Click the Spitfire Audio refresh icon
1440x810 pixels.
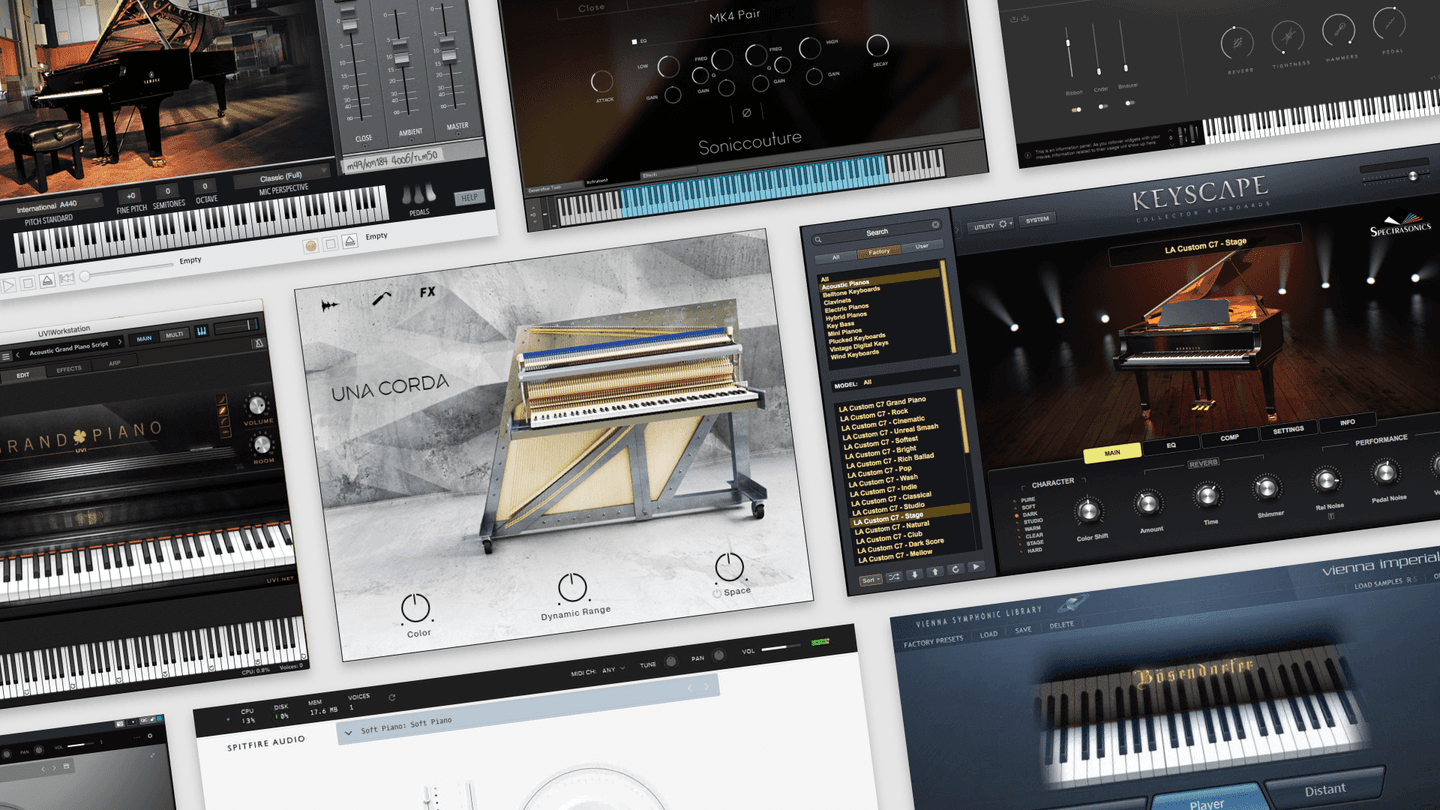click(x=392, y=697)
